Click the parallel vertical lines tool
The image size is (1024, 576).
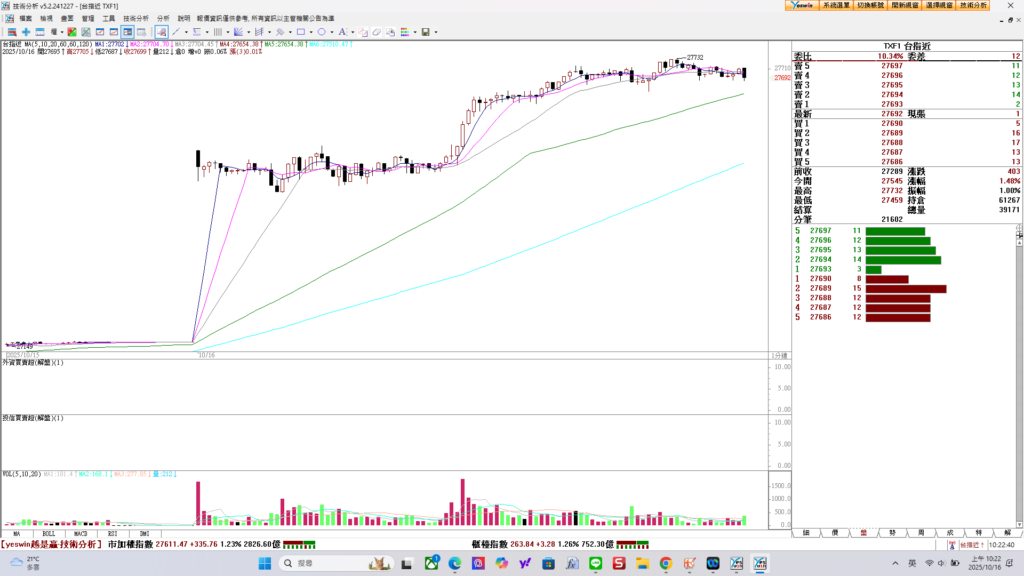pos(217,32)
